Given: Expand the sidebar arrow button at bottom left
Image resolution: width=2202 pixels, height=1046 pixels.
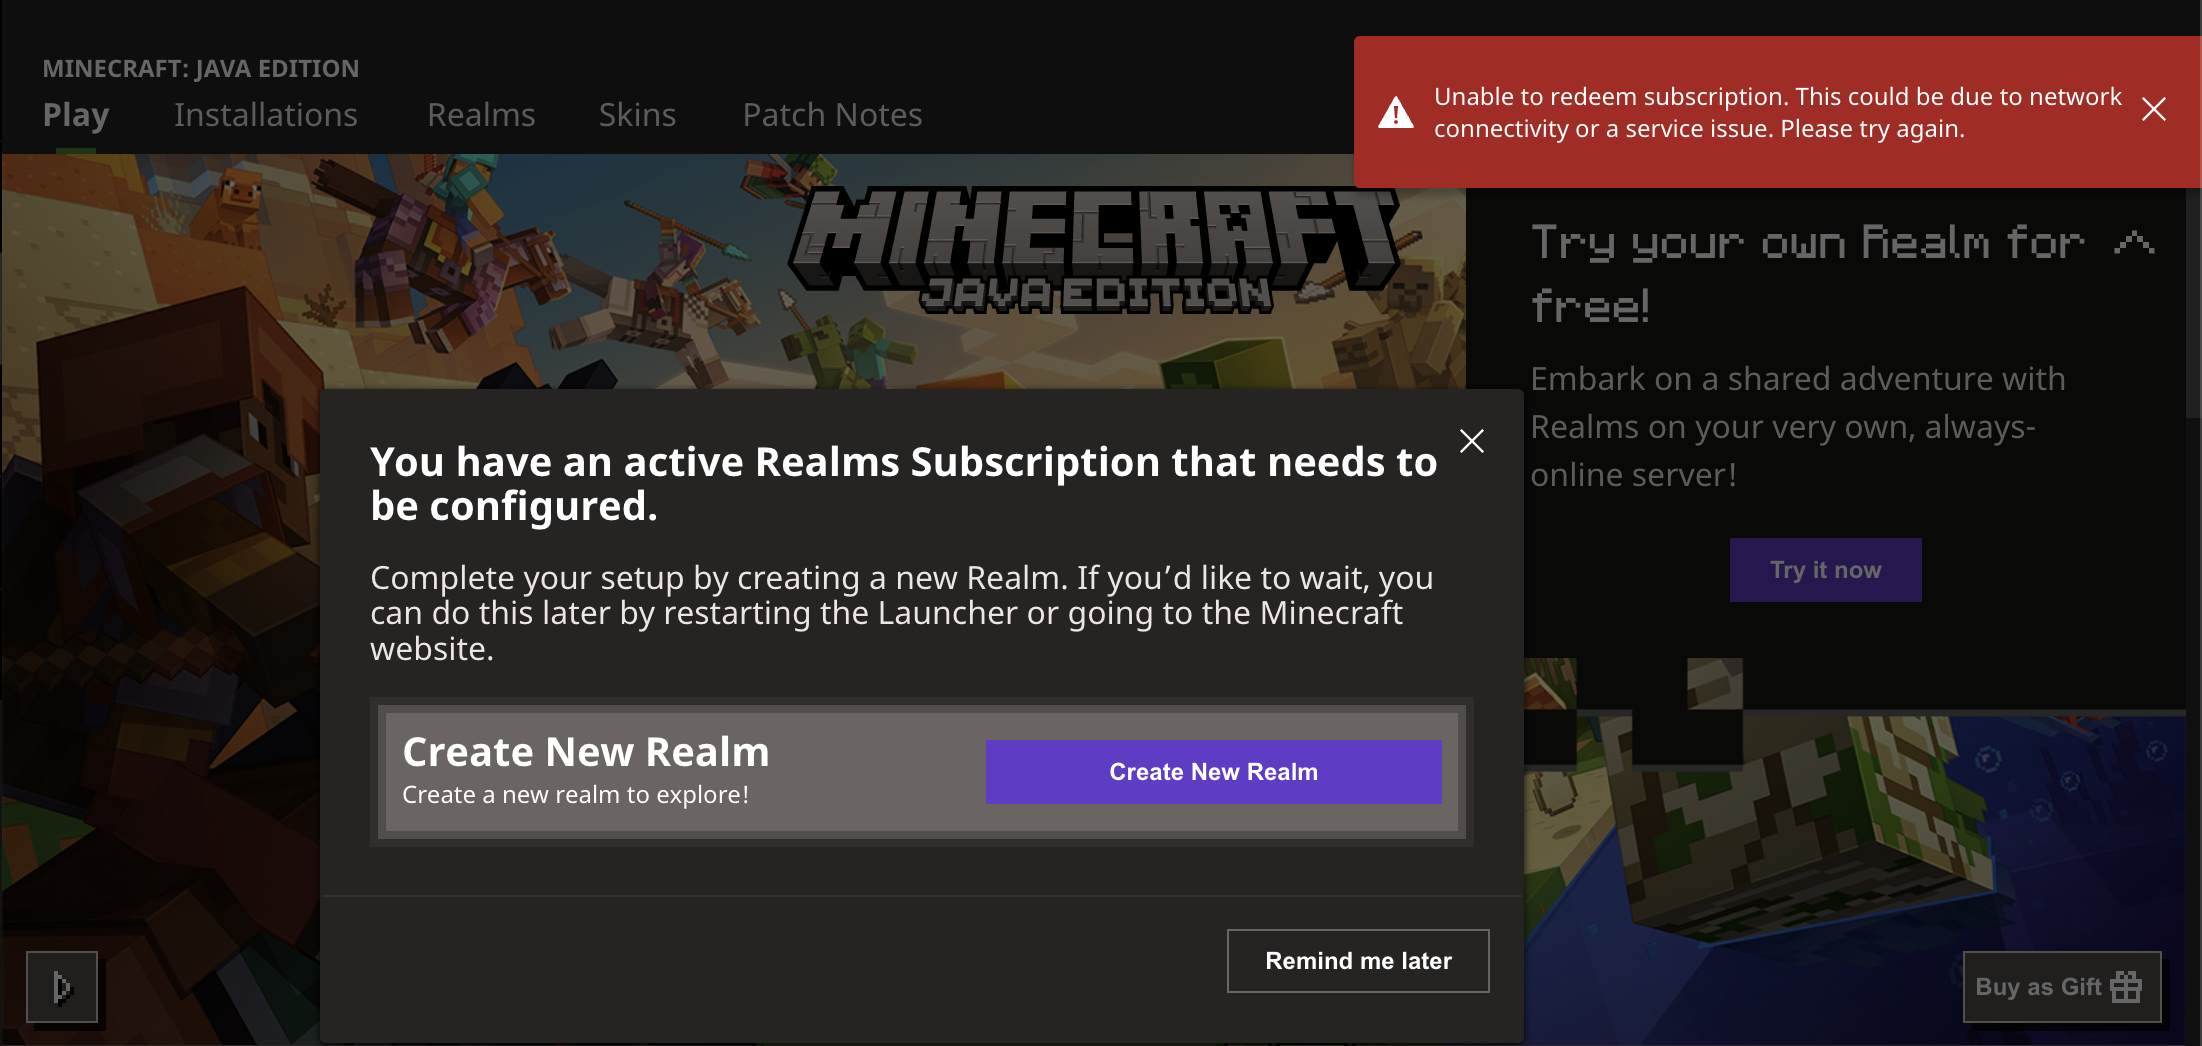Looking at the screenshot, I should coord(62,987).
